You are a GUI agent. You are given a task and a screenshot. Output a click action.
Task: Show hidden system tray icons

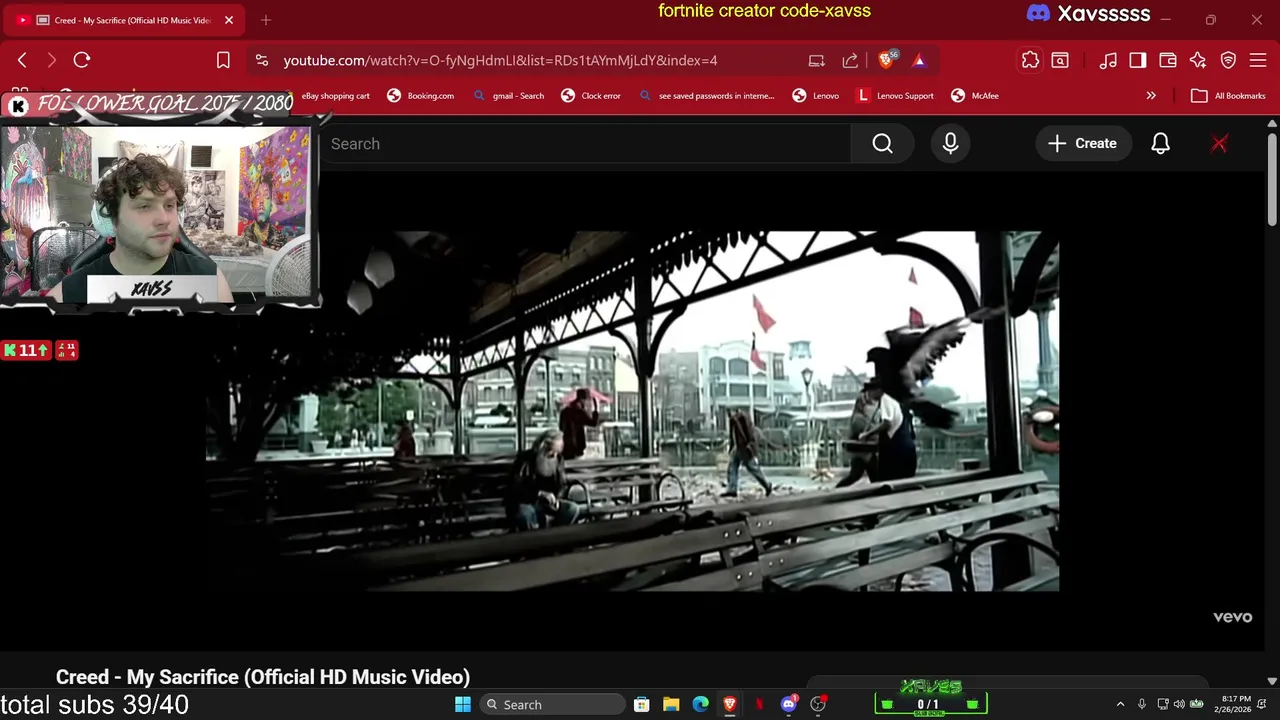pyautogui.click(x=1120, y=704)
